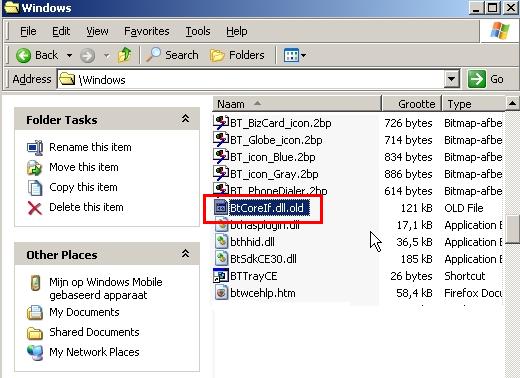Click the My Documents folder icon

click(x=35, y=313)
